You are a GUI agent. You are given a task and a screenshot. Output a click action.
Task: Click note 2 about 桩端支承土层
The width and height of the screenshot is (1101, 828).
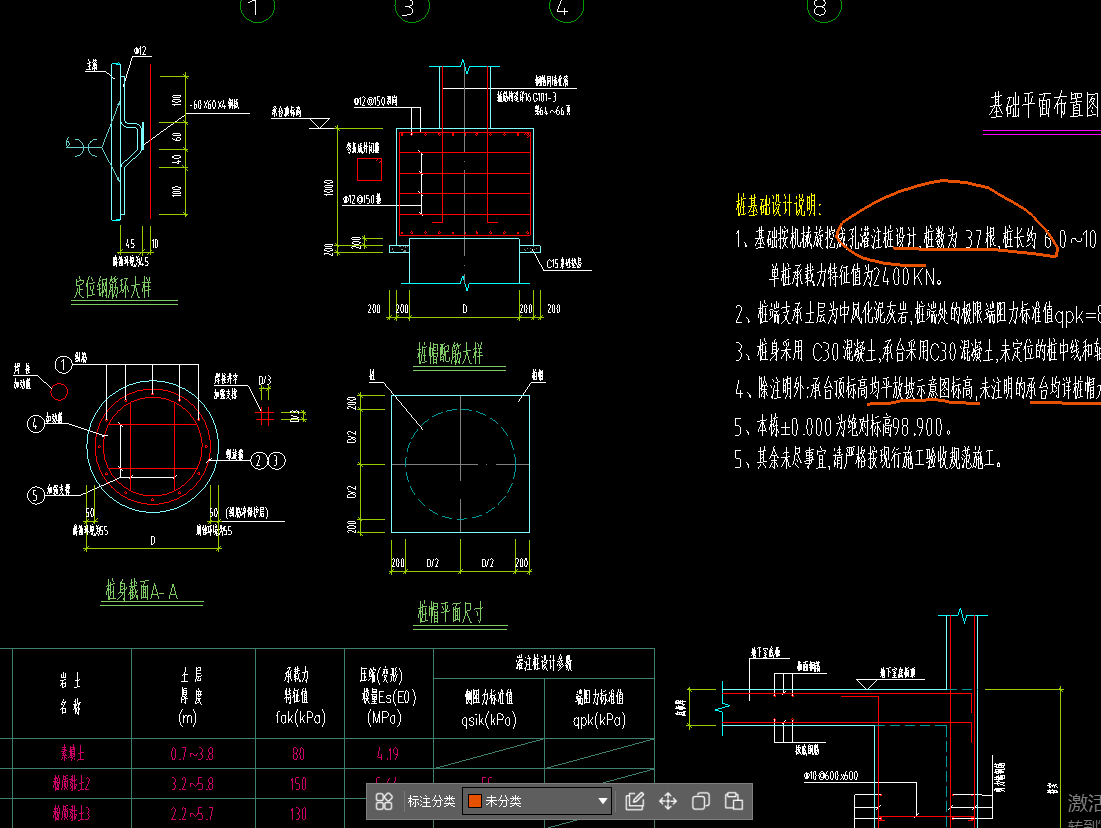(x=917, y=314)
